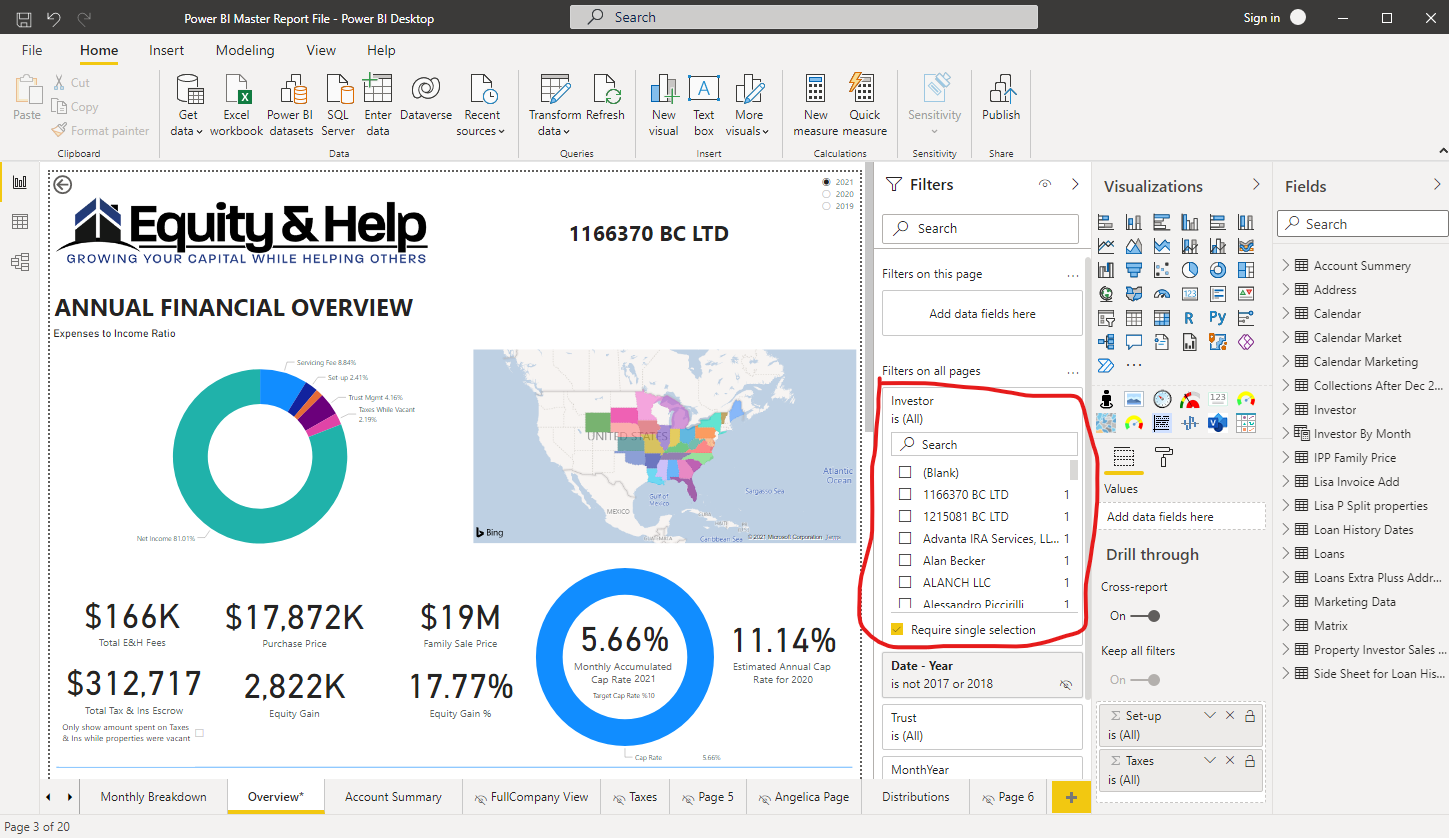Expand the Investor table in Fields
The width and height of the screenshot is (1449, 838).
[1286, 410]
